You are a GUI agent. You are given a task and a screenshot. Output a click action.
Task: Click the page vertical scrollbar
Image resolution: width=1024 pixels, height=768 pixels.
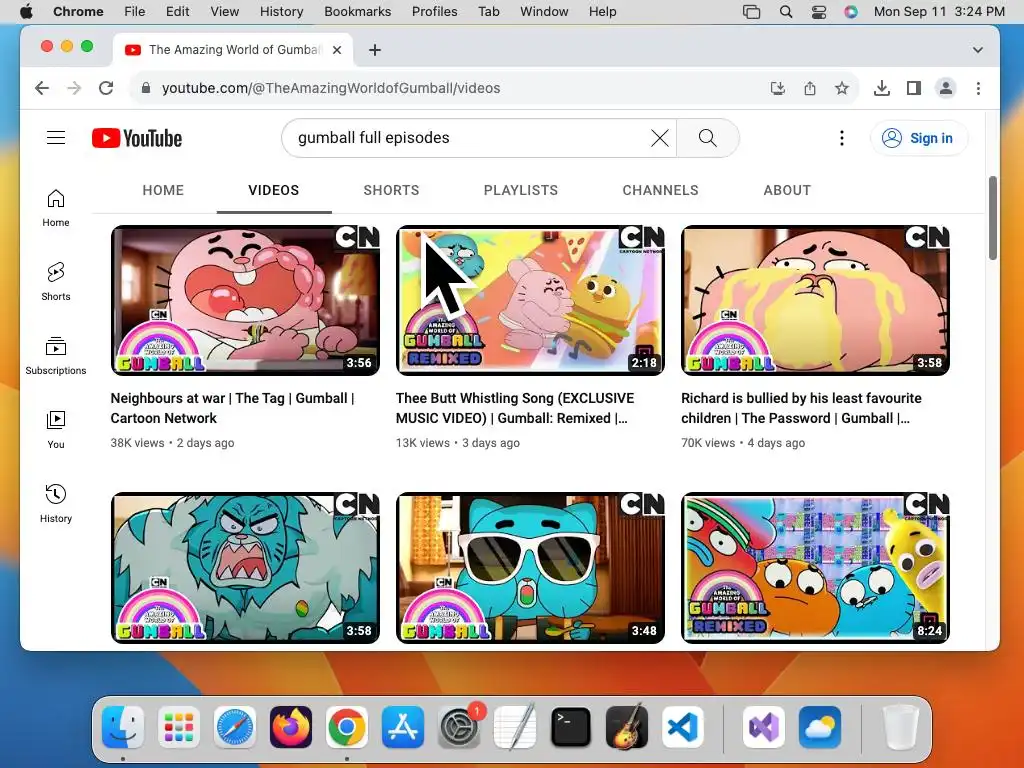tap(993, 218)
